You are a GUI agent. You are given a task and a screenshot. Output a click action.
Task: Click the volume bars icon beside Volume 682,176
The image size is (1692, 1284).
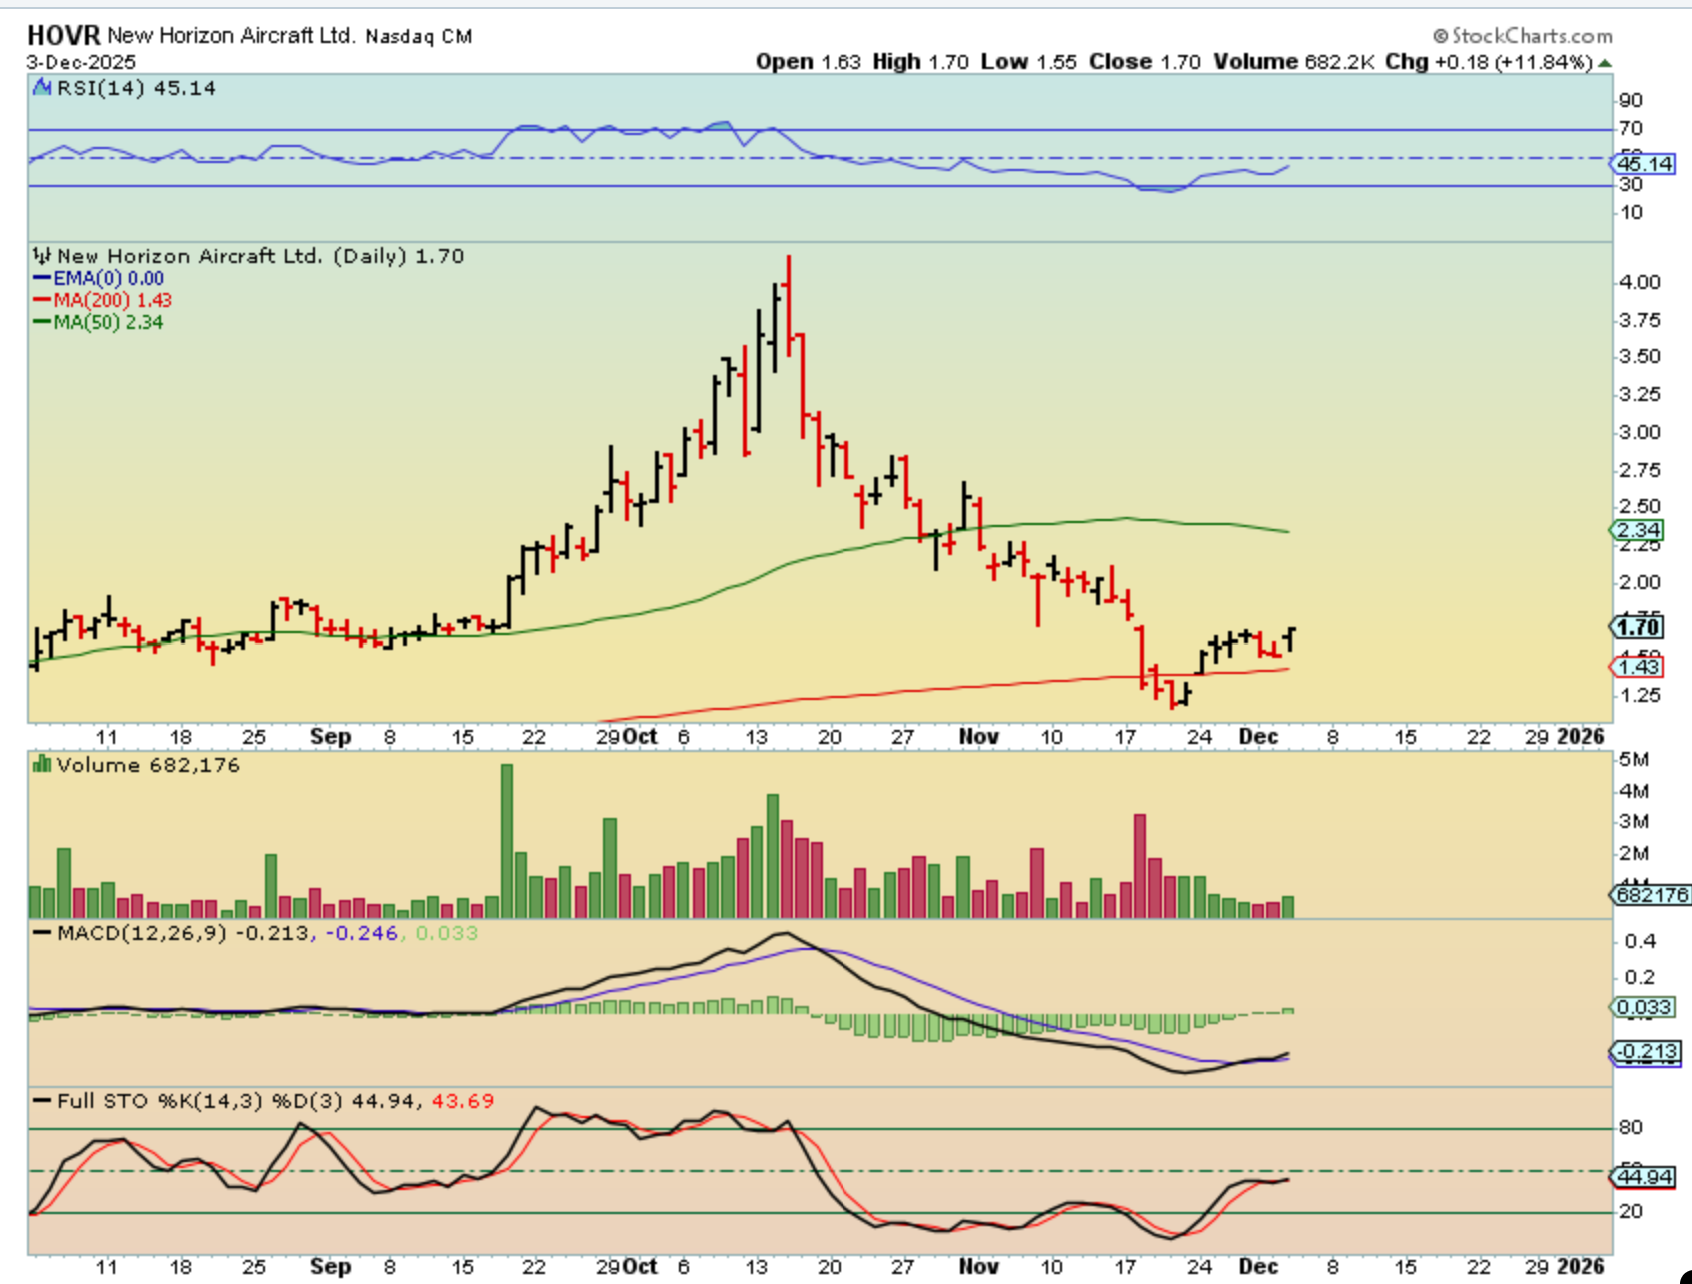coord(42,764)
